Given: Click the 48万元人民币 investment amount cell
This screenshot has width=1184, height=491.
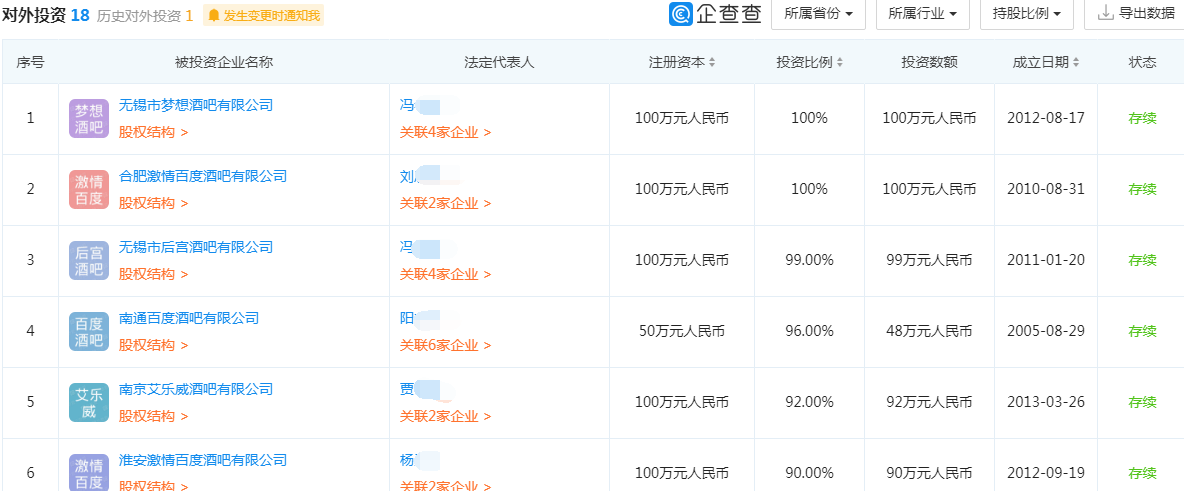Looking at the screenshot, I should [x=929, y=332].
